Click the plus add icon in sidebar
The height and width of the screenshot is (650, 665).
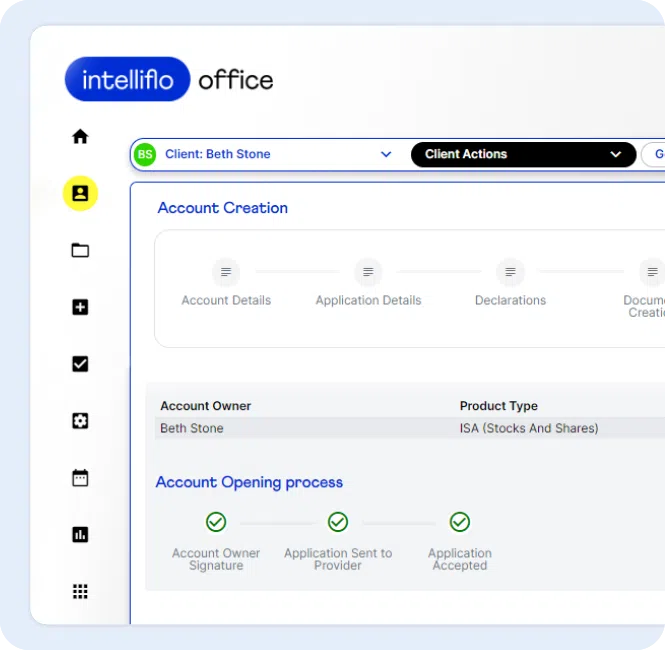80,307
